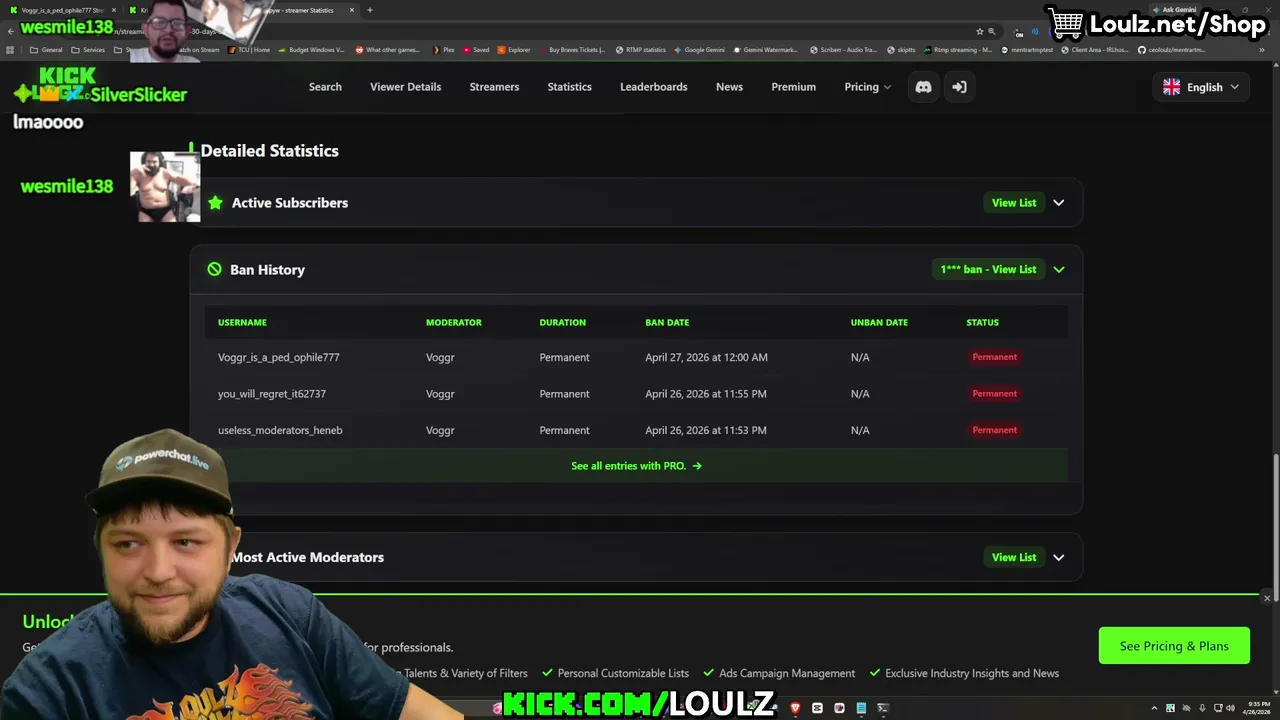Click the taskbar clock showing 9:35 PM
This screenshot has height=720, width=1280.
1258,708
